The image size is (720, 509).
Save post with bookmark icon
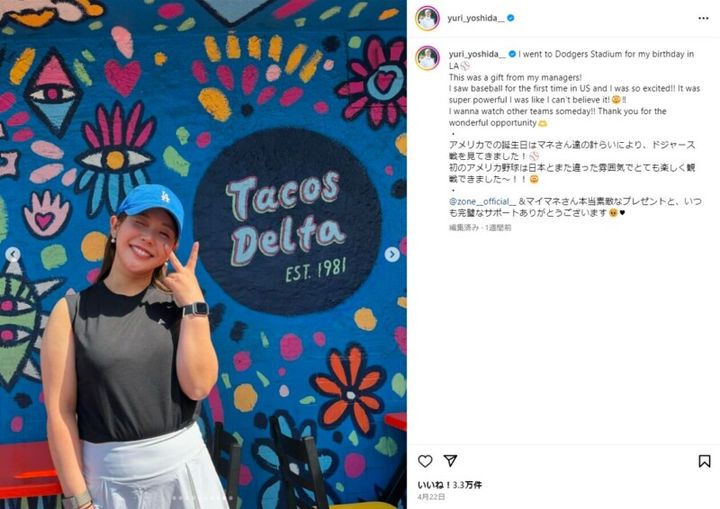pos(704,461)
